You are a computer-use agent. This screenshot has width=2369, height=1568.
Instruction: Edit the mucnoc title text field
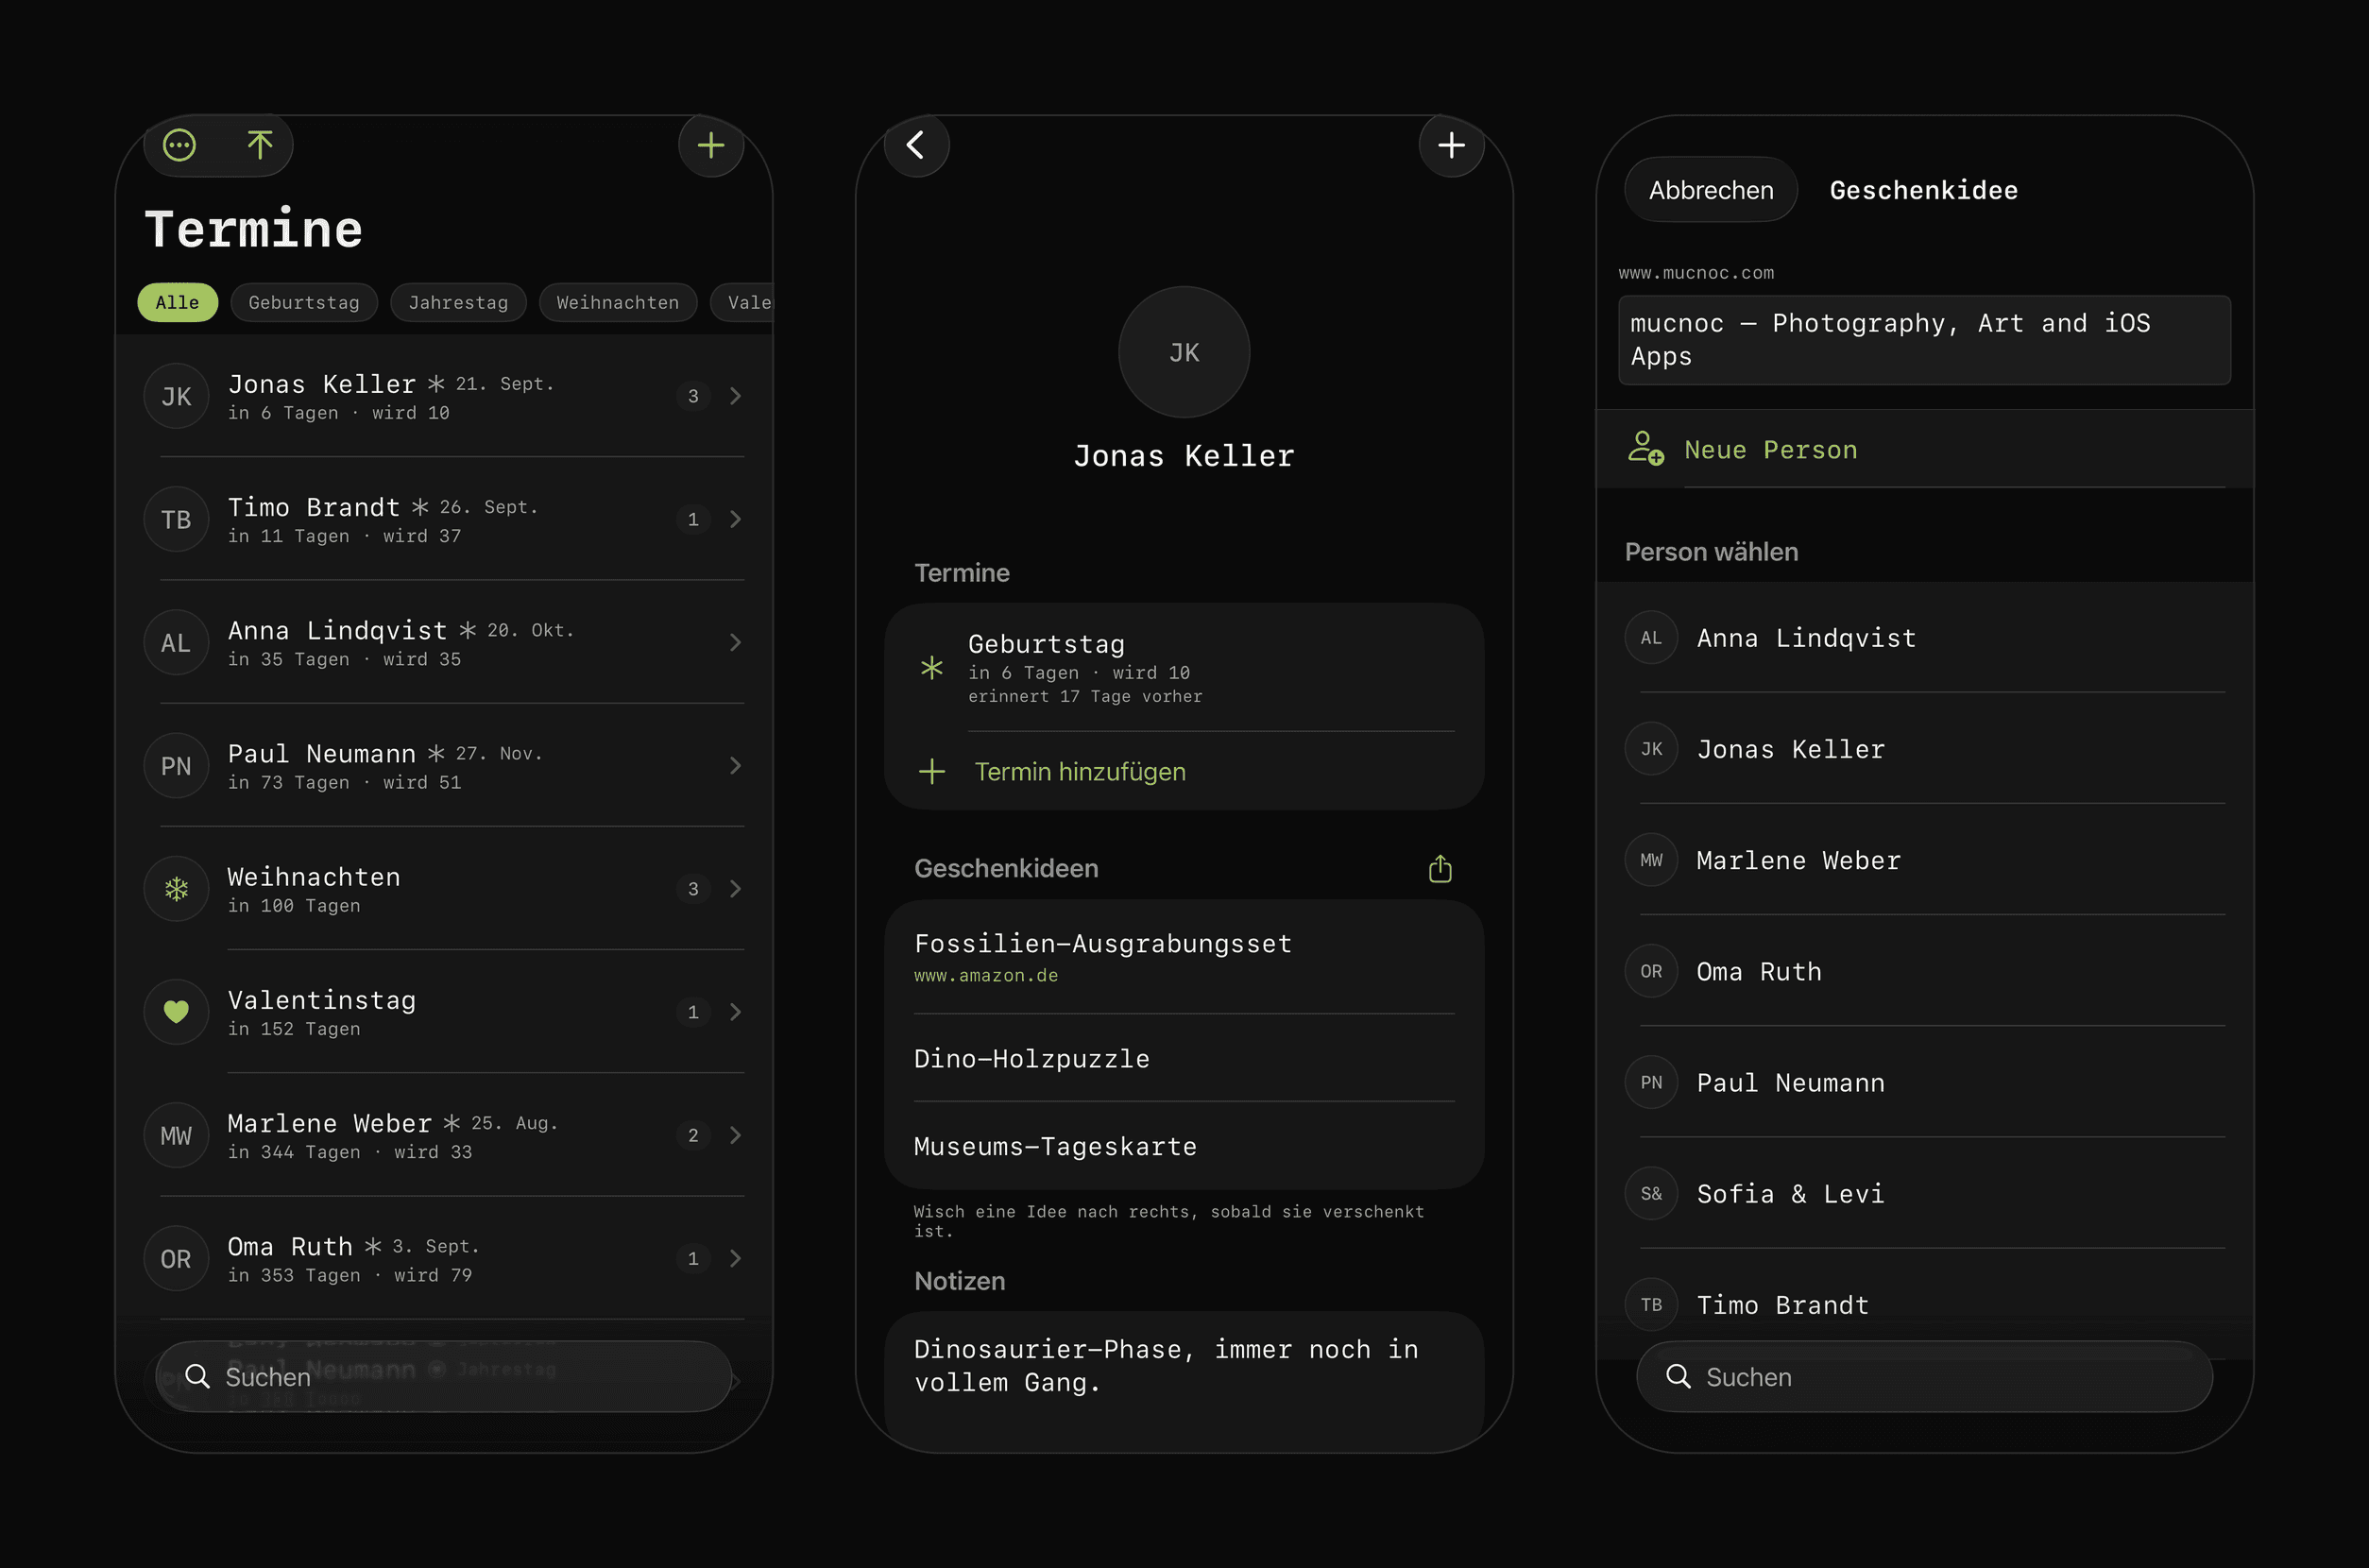click(x=1924, y=340)
